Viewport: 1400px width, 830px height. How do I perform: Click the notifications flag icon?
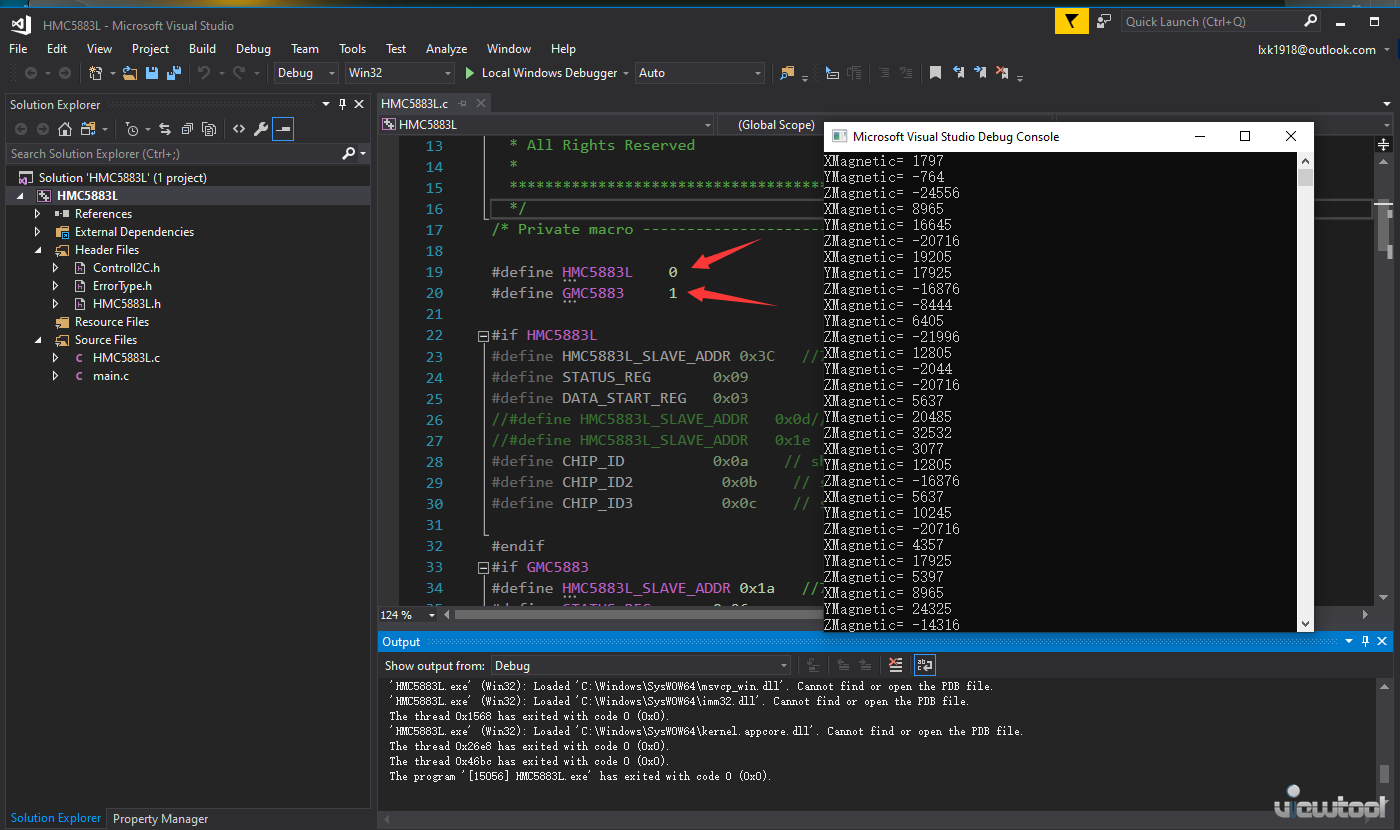[1072, 21]
